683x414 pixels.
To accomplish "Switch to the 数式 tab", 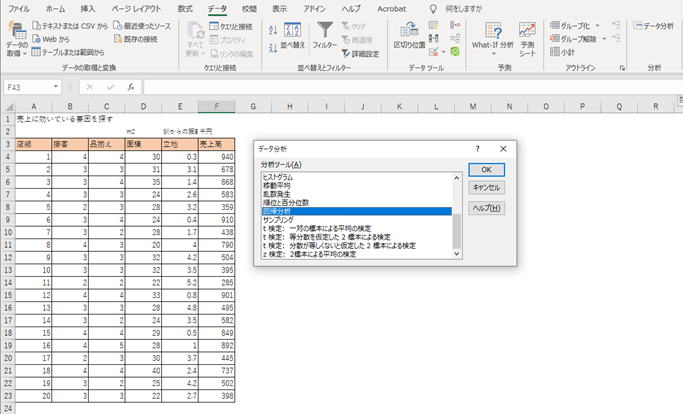I will [x=185, y=9].
